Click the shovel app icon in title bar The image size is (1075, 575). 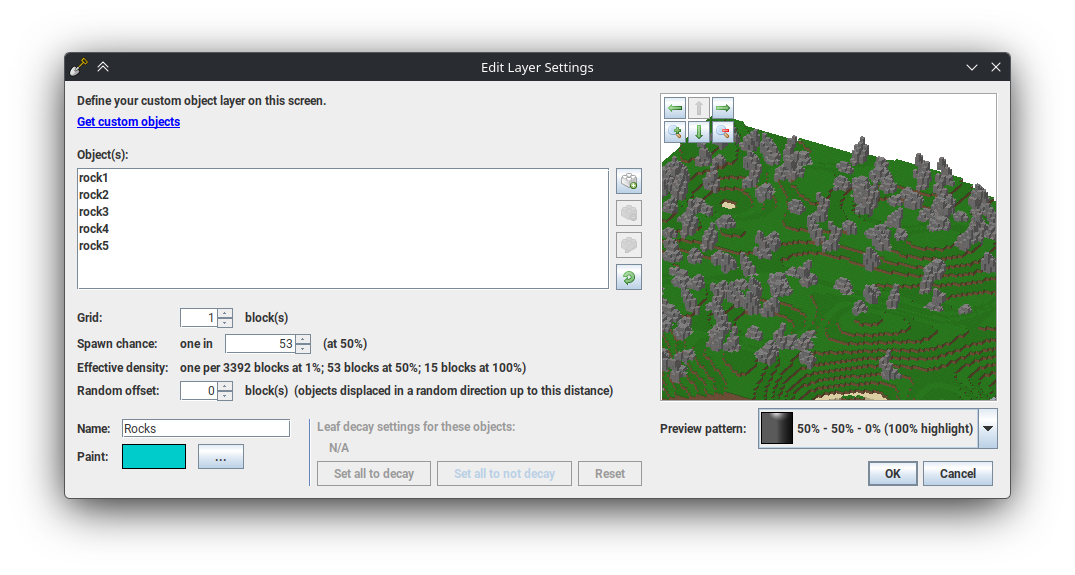[x=79, y=67]
